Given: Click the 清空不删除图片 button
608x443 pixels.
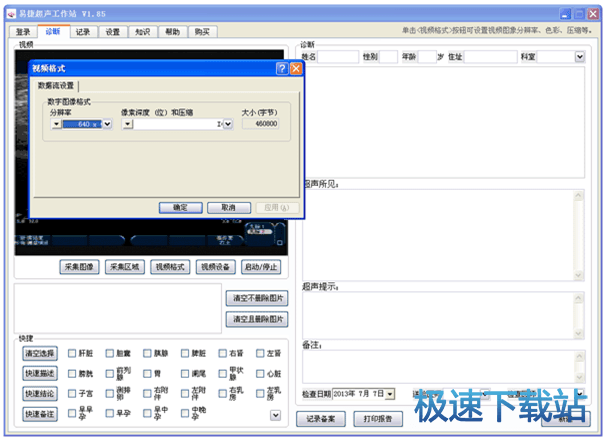Looking at the screenshot, I should click(257, 298).
